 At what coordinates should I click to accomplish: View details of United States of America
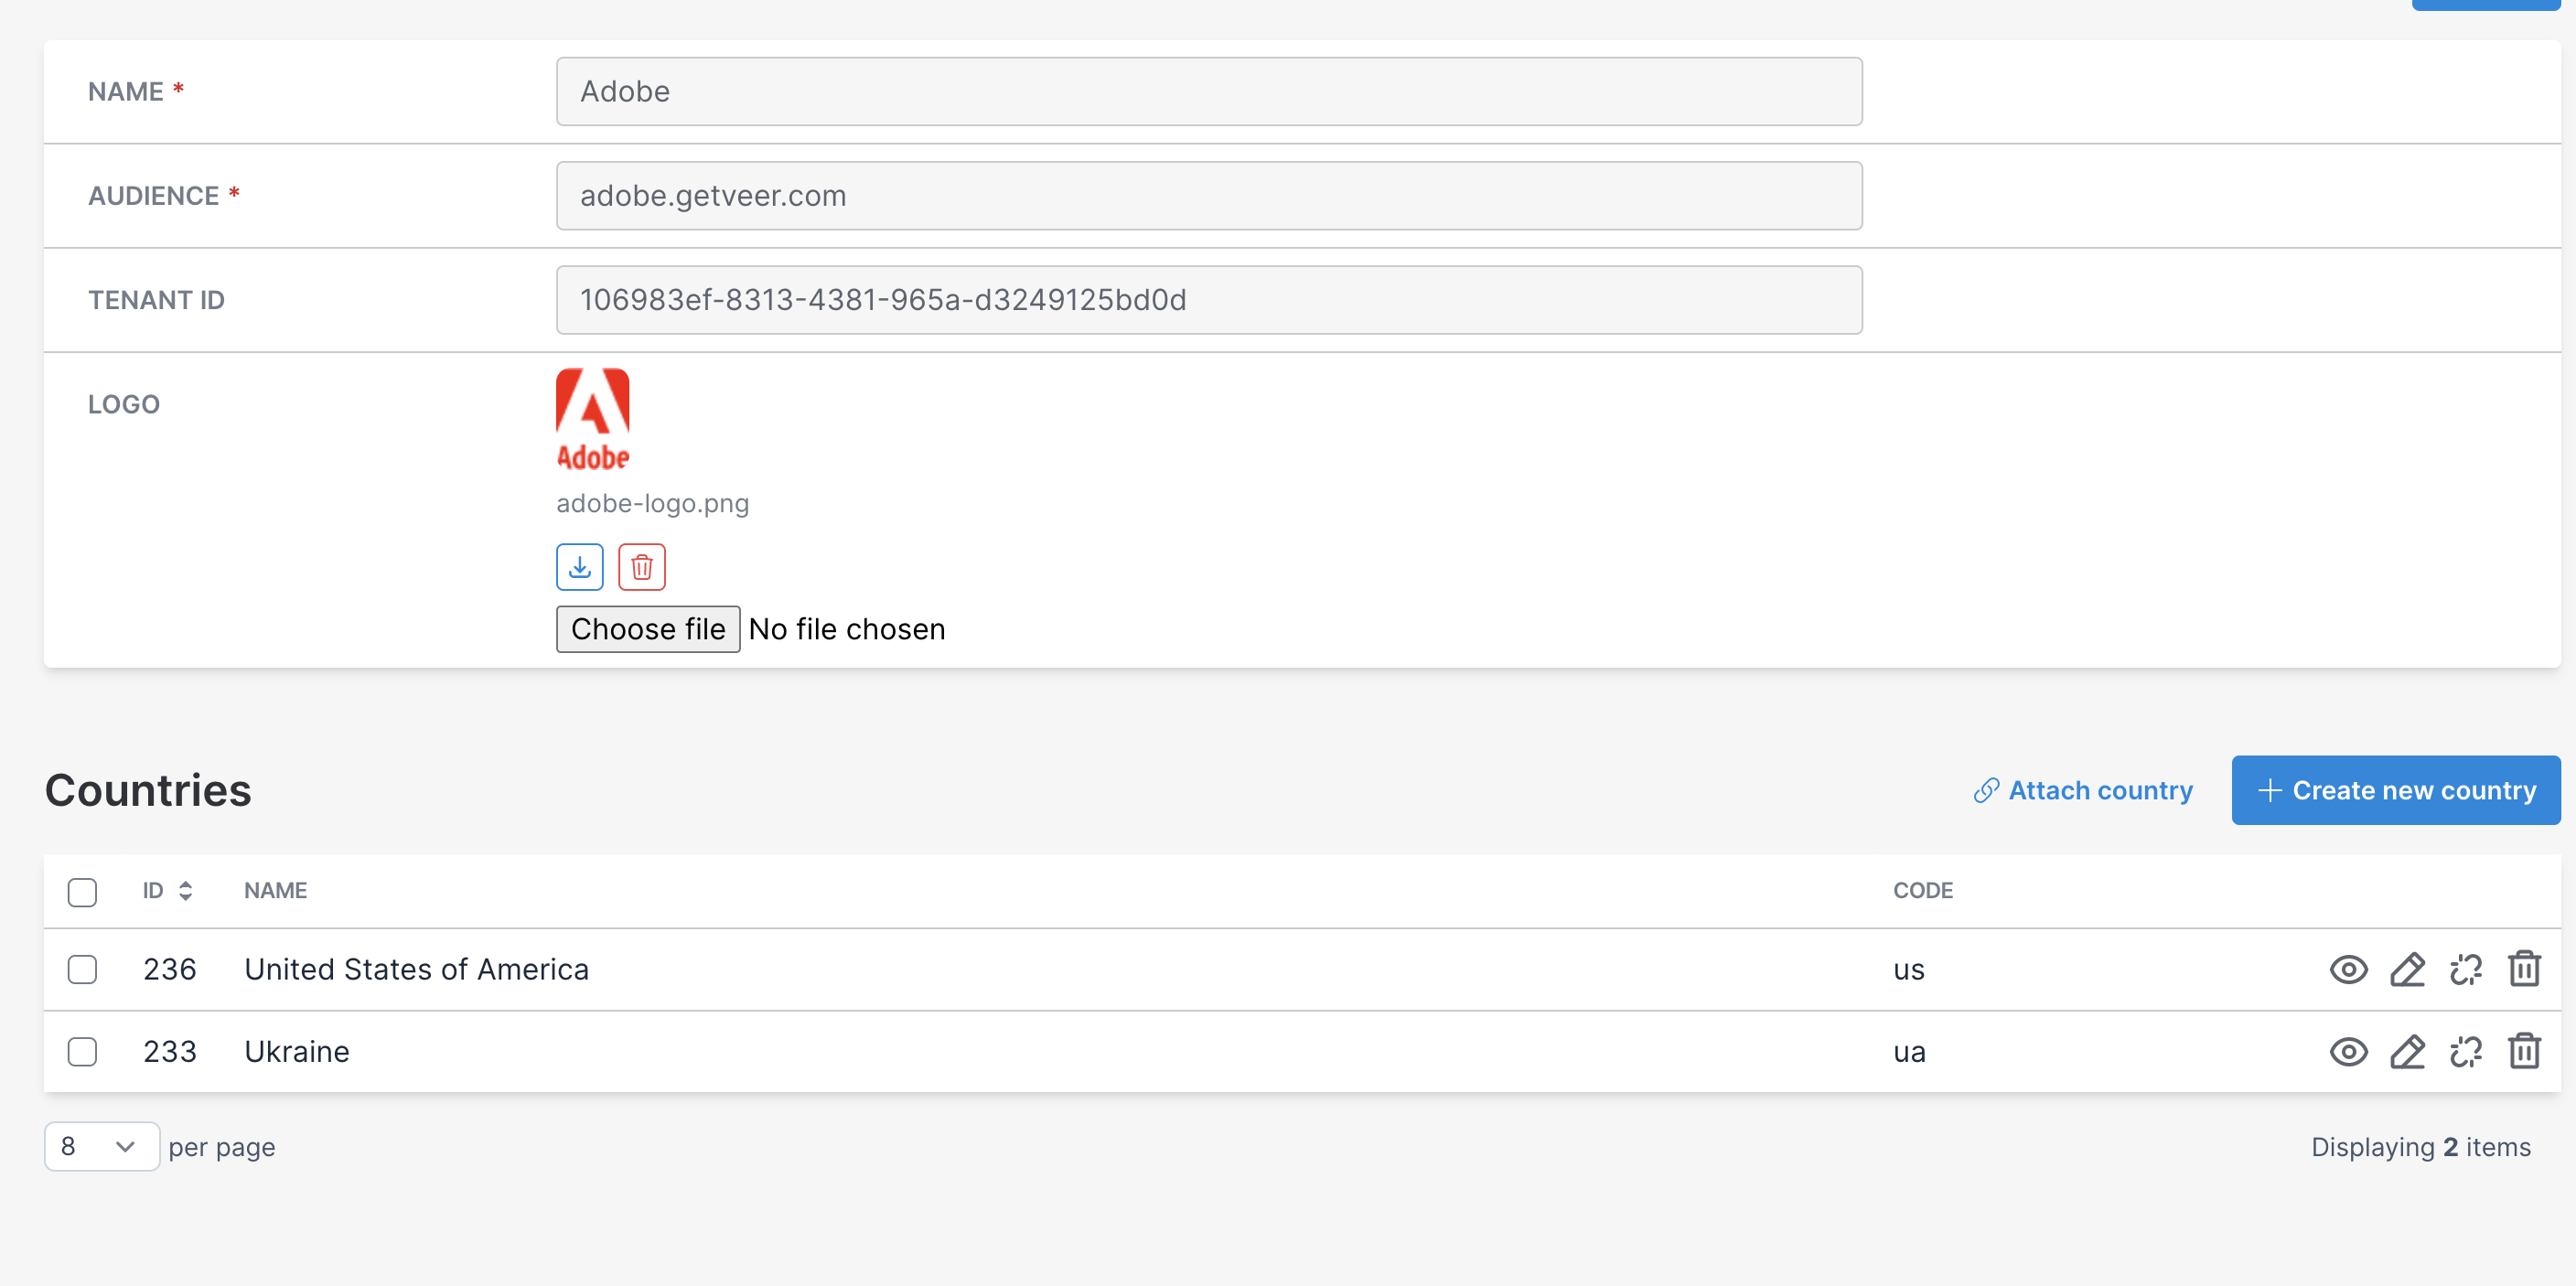(x=2350, y=968)
